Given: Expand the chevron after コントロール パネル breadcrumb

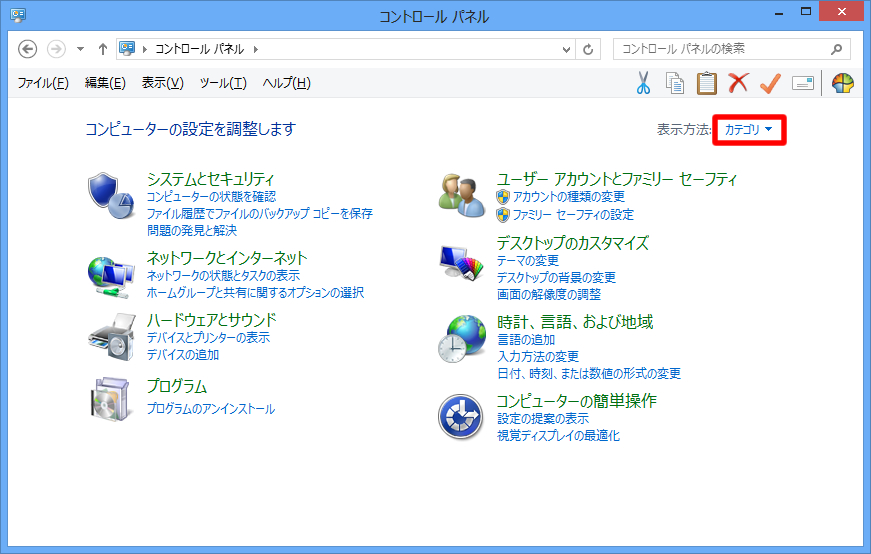Looking at the screenshot, I should point(256,49).
